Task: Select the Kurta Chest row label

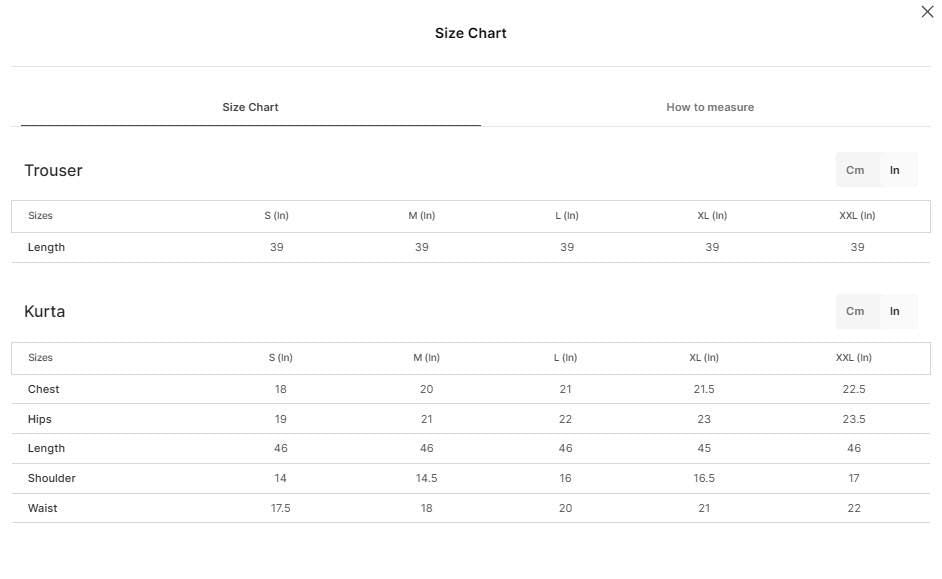Action: tap(43, 389)
